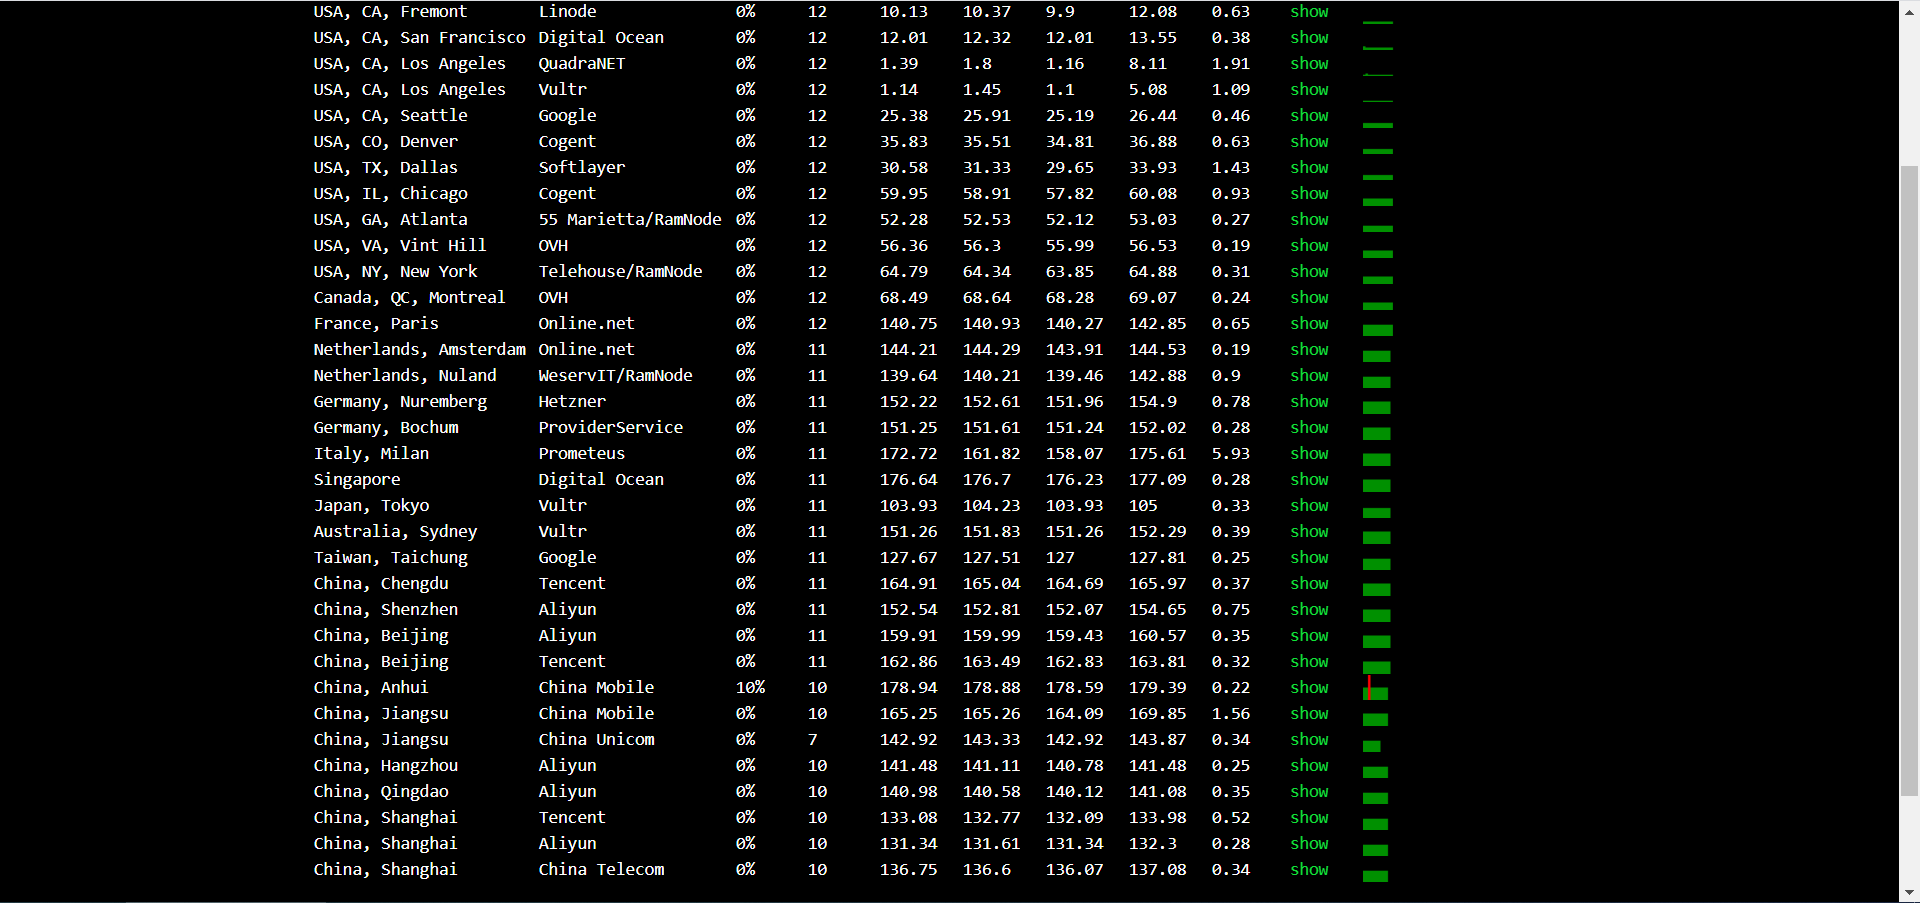Click the 'Hetzner' provider name
The height and width of the screenshot is (903, 1920).
coord(572,402)
